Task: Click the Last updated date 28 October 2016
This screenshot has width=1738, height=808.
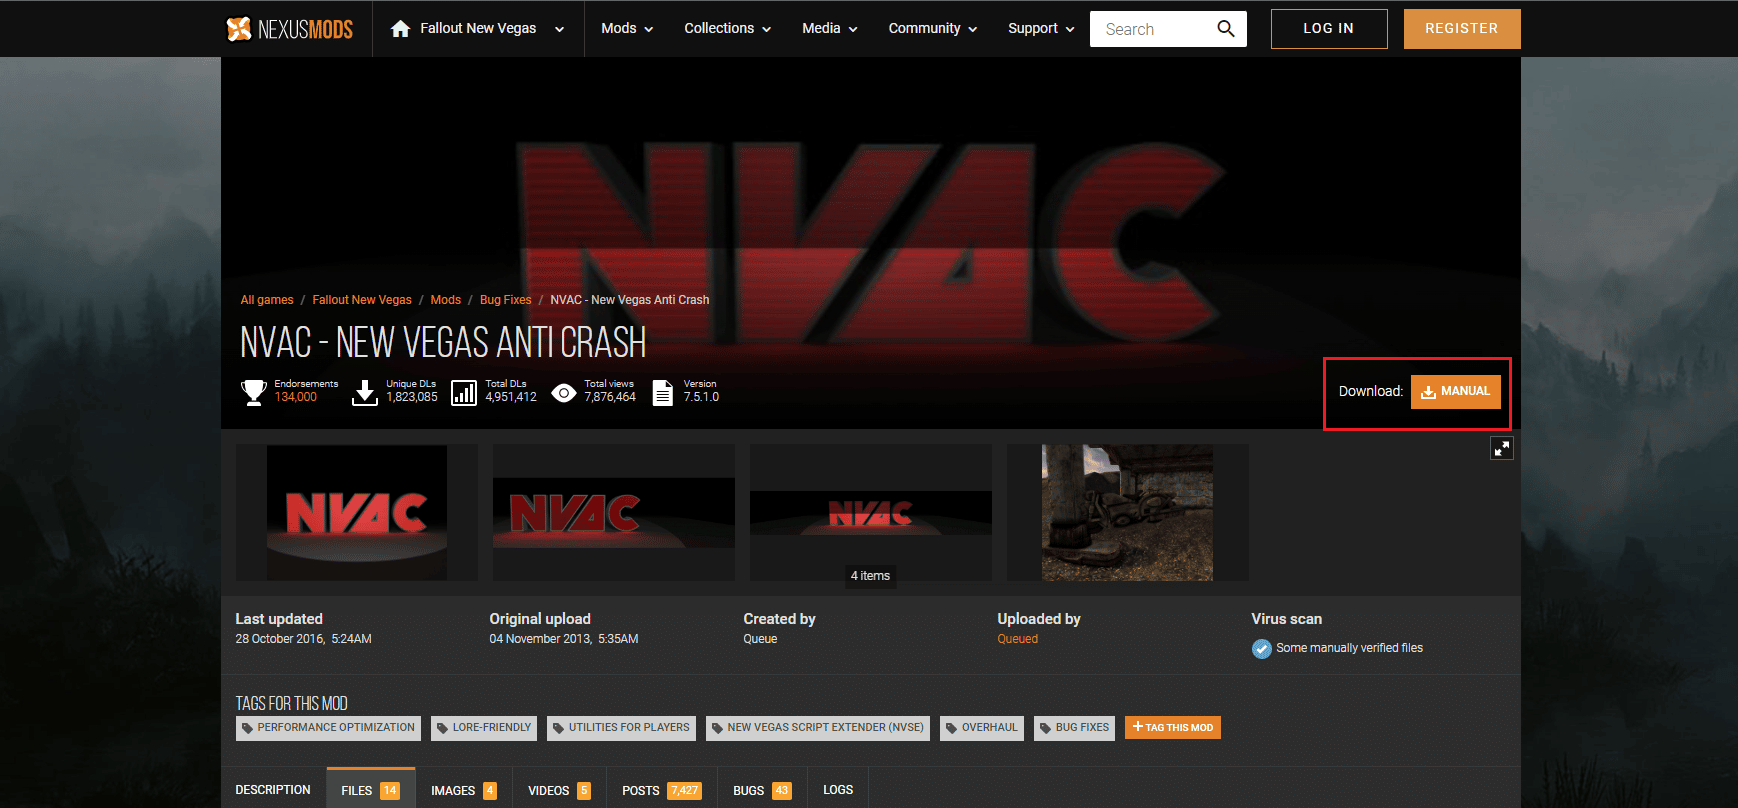Action: [303, 639]
